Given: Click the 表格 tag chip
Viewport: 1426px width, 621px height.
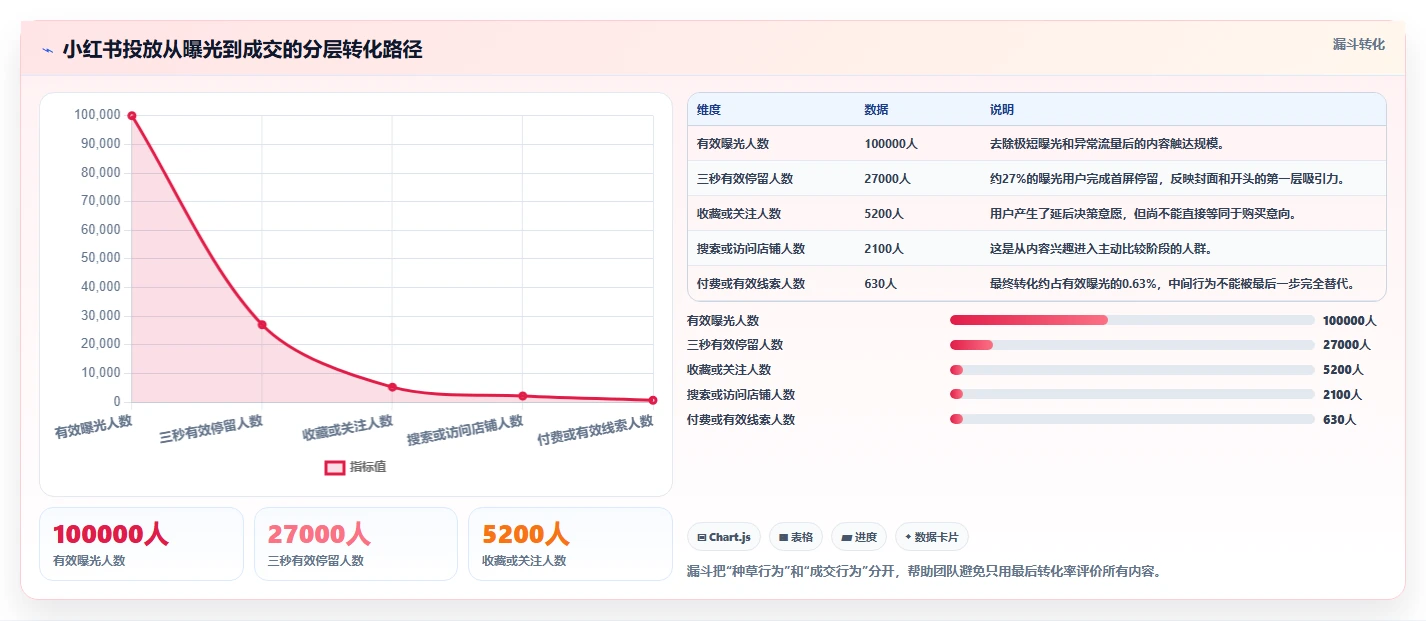Looking at the screenshot, I should pyautogui.click(x=796, y=537).
